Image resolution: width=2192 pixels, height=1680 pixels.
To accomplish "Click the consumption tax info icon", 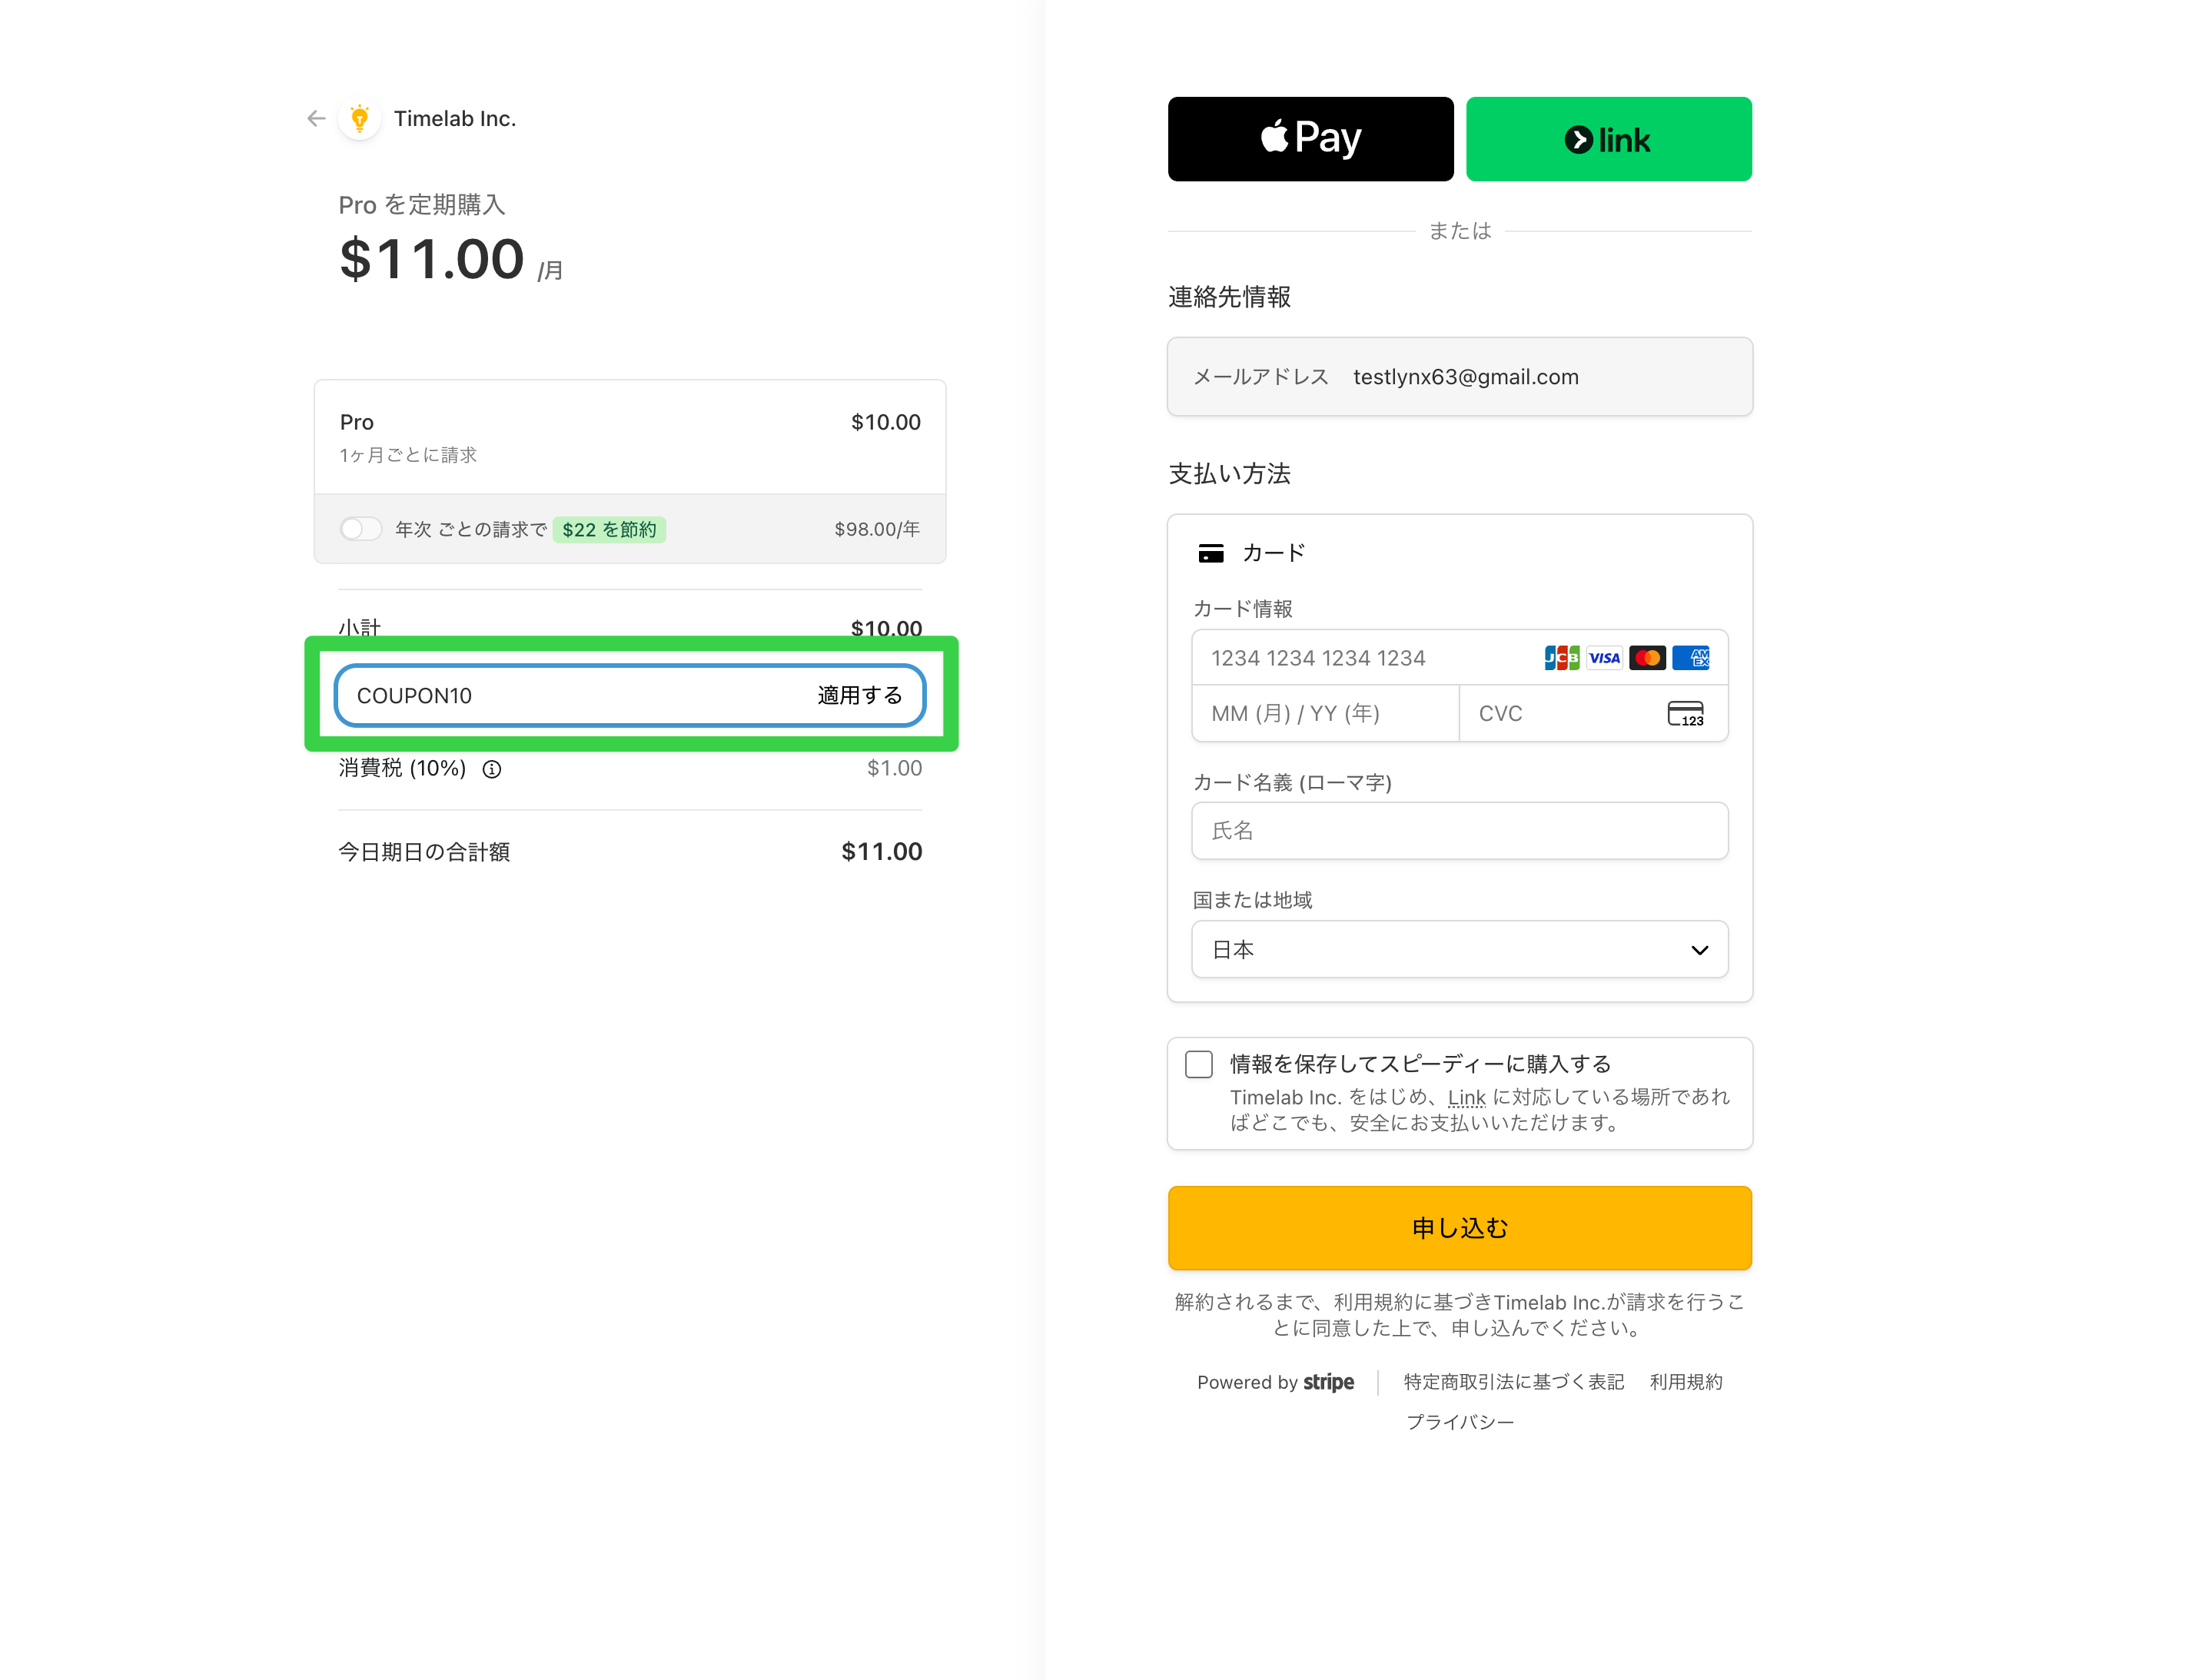I will pyautogui.click(x=491, y=769).
